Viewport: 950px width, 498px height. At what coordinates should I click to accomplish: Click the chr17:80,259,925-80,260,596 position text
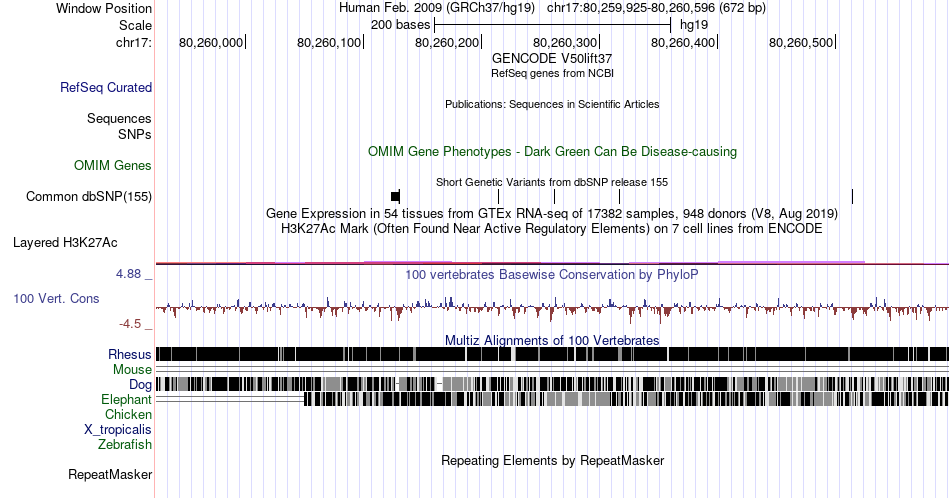656,8
